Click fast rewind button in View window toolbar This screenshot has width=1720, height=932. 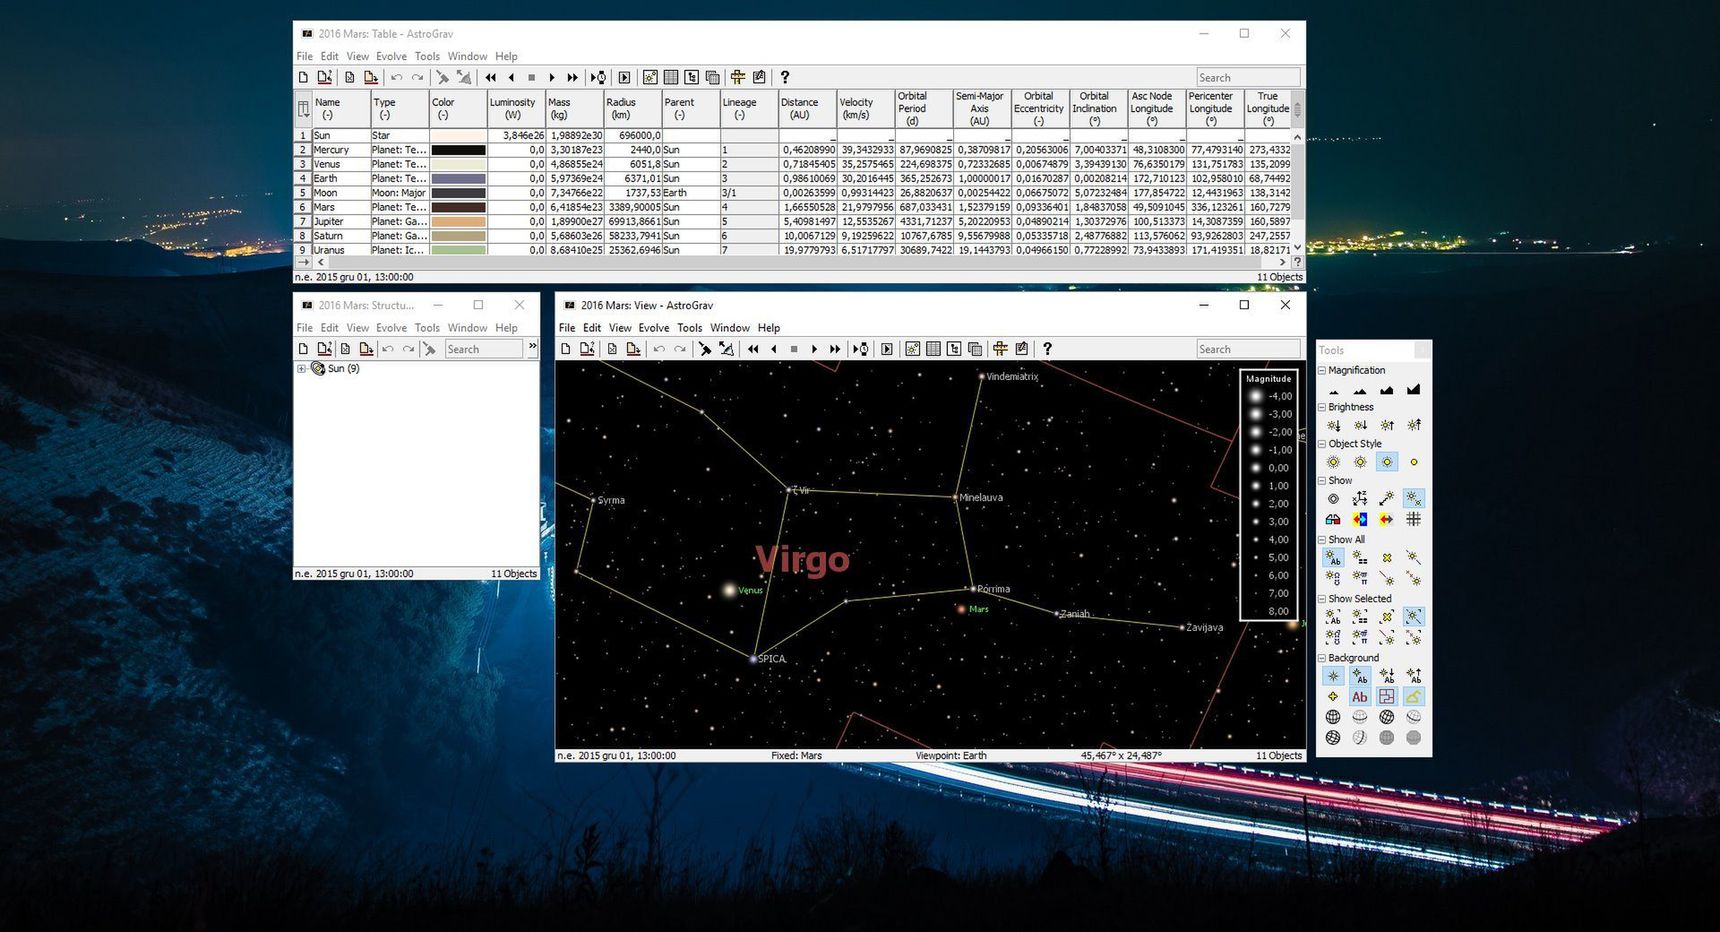tap(752, 349)
